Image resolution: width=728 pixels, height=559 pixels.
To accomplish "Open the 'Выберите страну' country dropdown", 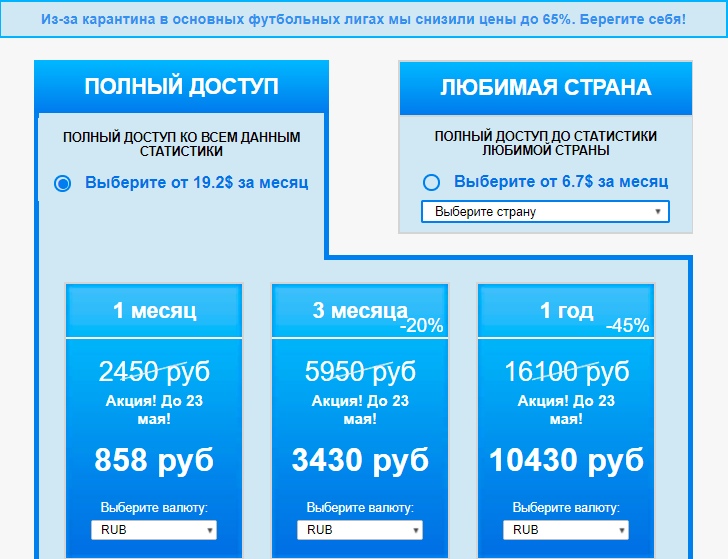I will (544, 212).
